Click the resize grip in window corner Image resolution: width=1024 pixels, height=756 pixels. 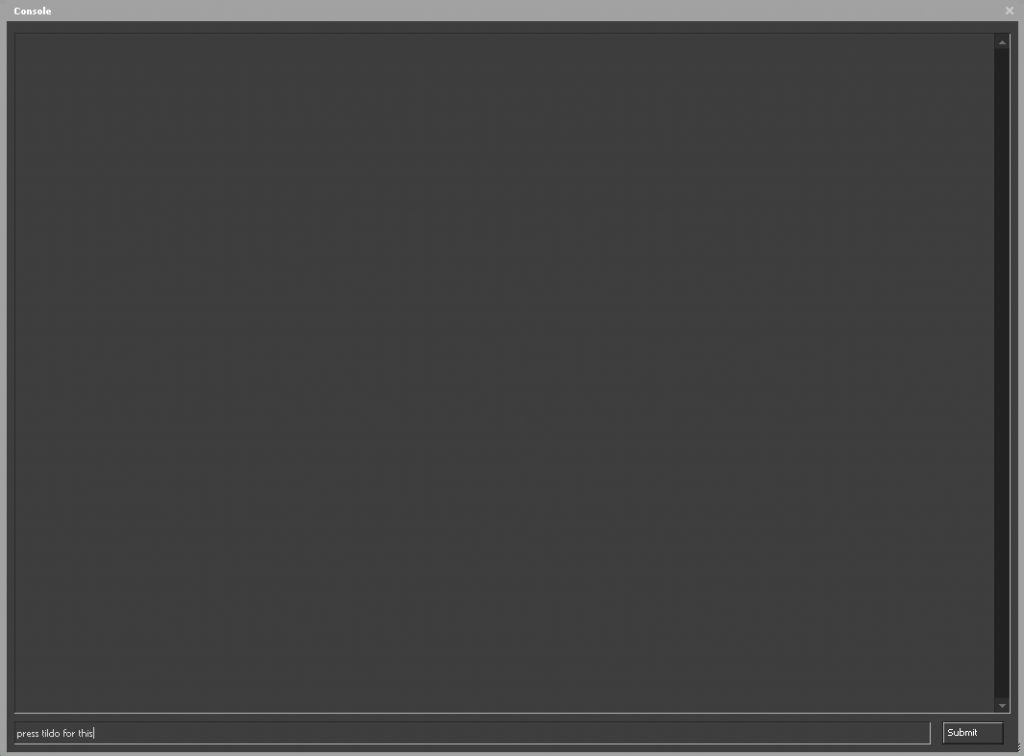1018,748
